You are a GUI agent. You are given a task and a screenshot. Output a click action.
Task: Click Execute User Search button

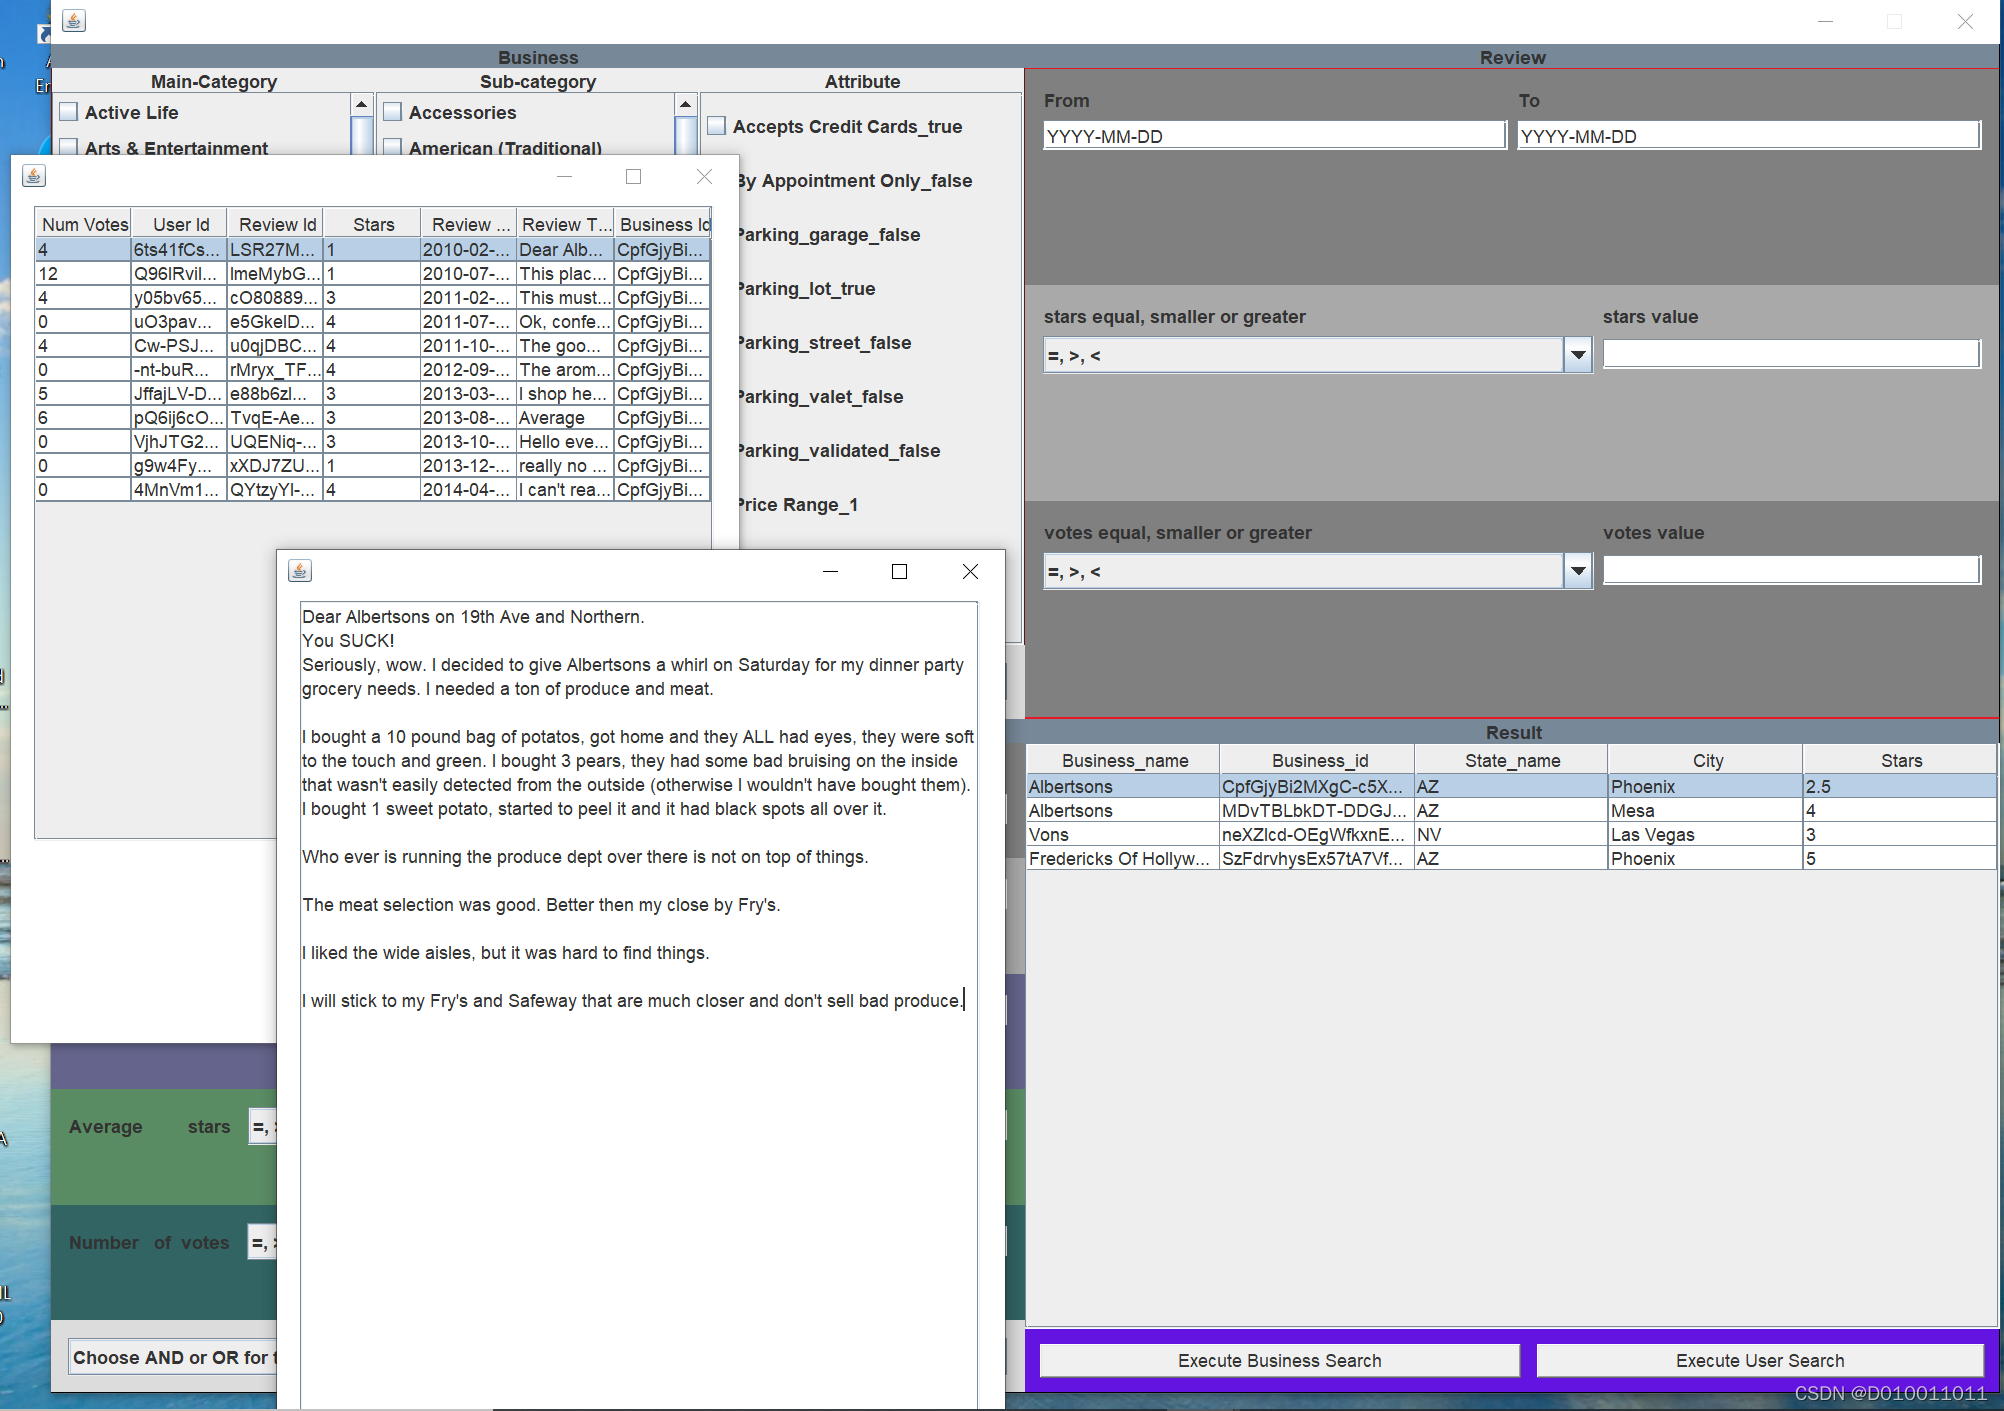click(1758, 1359)
